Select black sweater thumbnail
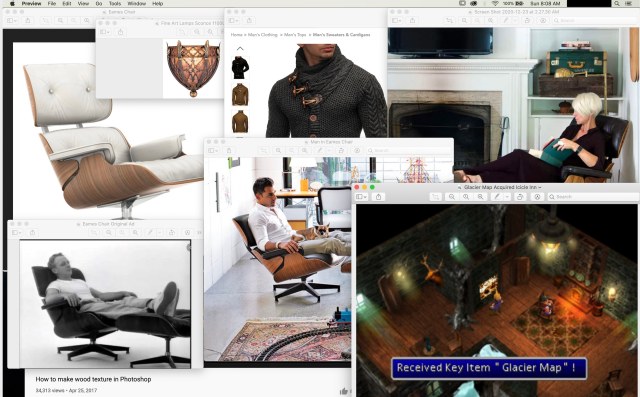The height and width of the screenshot is (397, 640). 240,68
